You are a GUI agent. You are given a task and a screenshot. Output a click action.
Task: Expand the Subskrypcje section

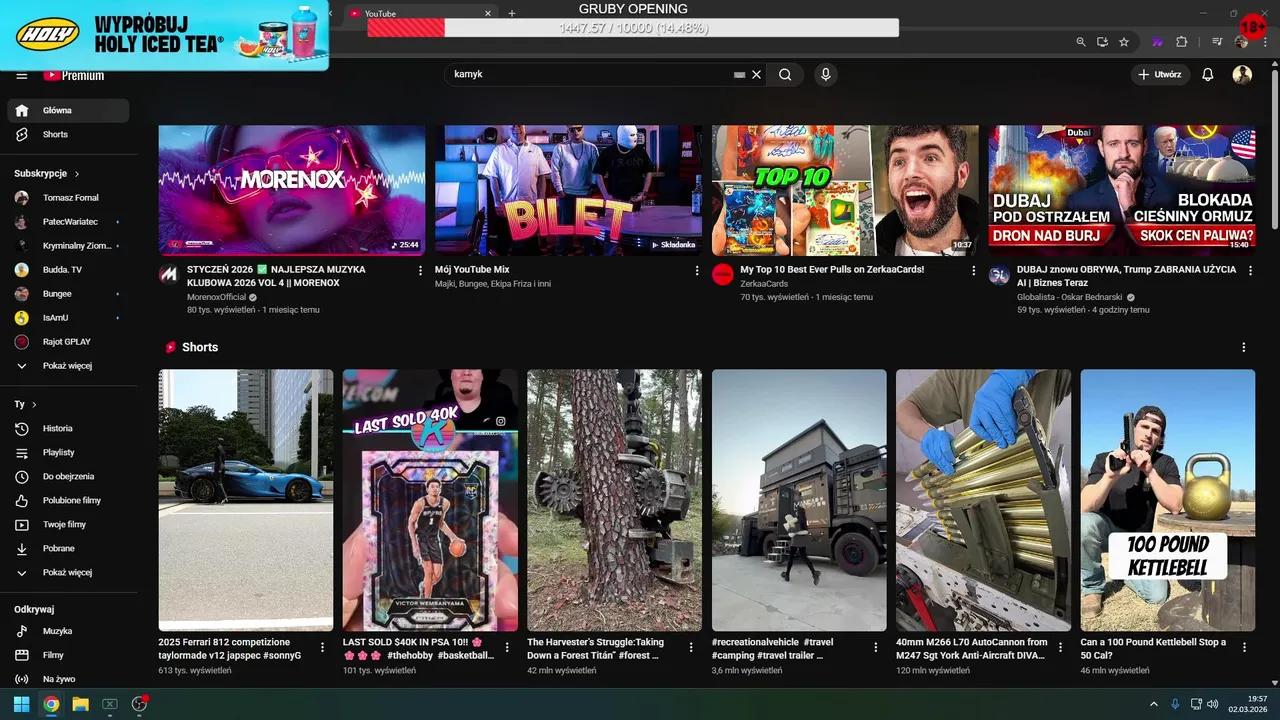(47, 173)
